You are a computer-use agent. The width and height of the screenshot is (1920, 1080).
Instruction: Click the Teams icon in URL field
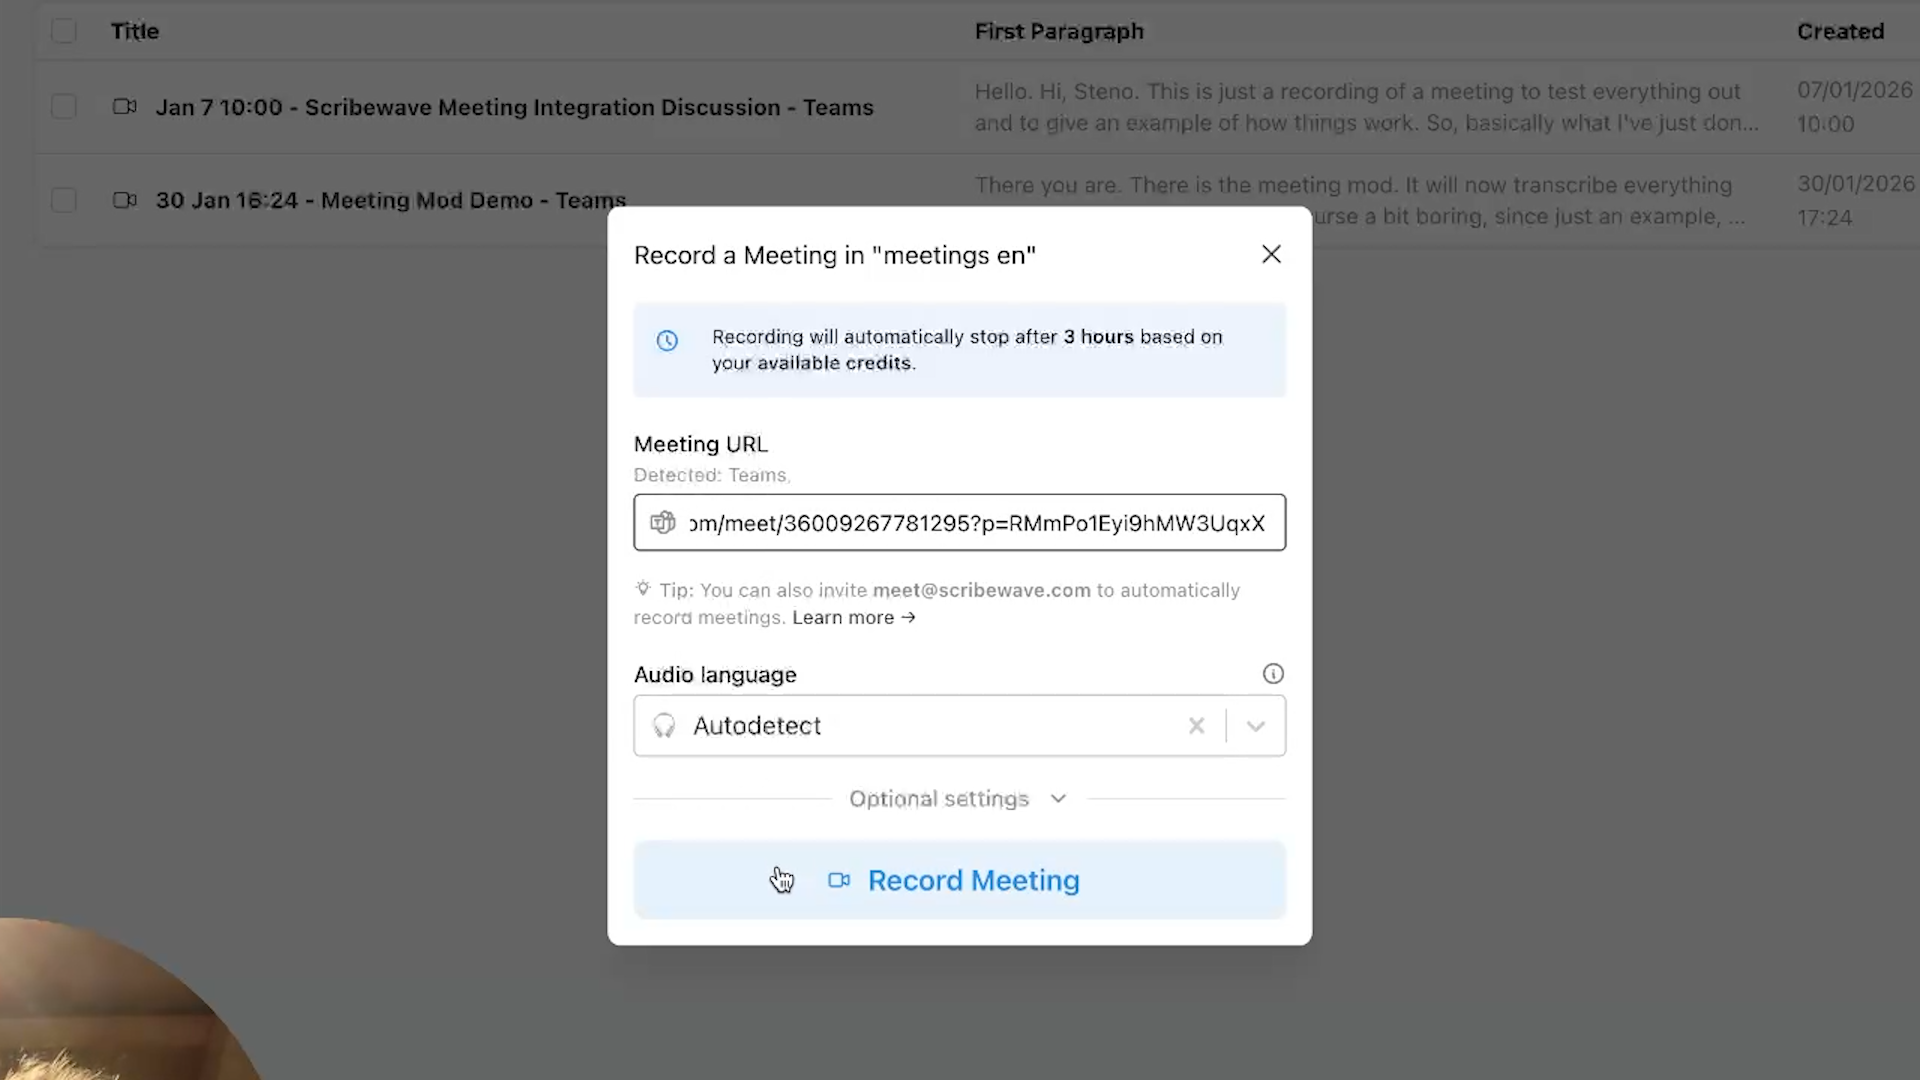coord(663,523)
